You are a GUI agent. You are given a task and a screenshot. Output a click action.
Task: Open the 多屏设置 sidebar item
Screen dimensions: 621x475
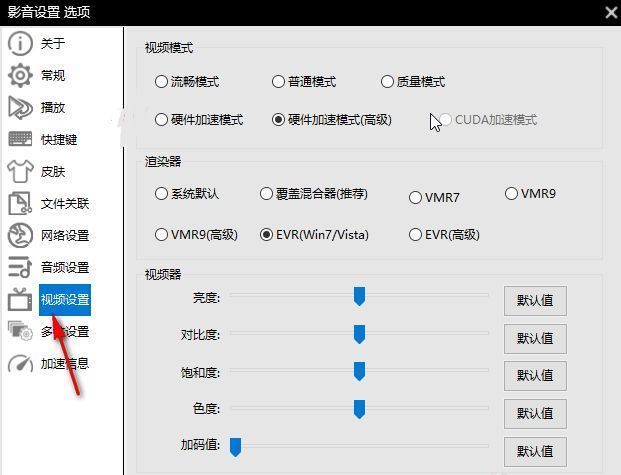65,332
